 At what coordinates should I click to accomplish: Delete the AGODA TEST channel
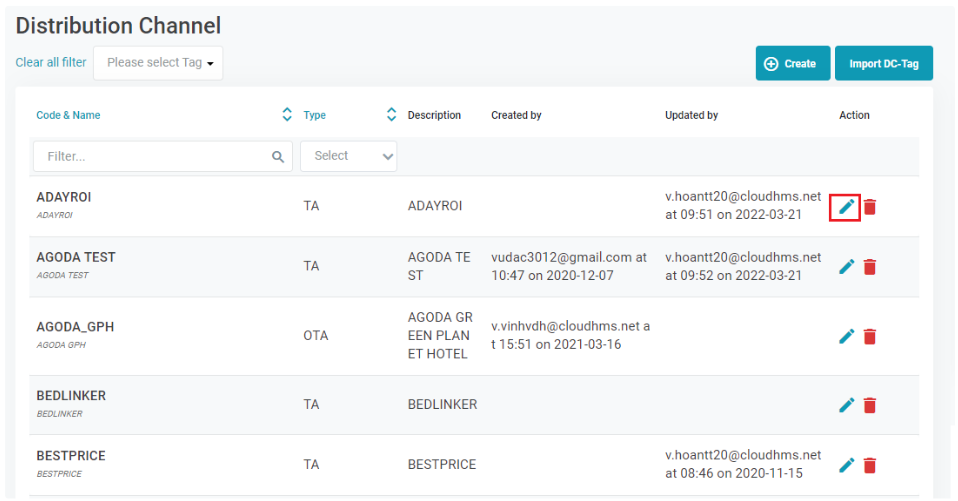870,267
